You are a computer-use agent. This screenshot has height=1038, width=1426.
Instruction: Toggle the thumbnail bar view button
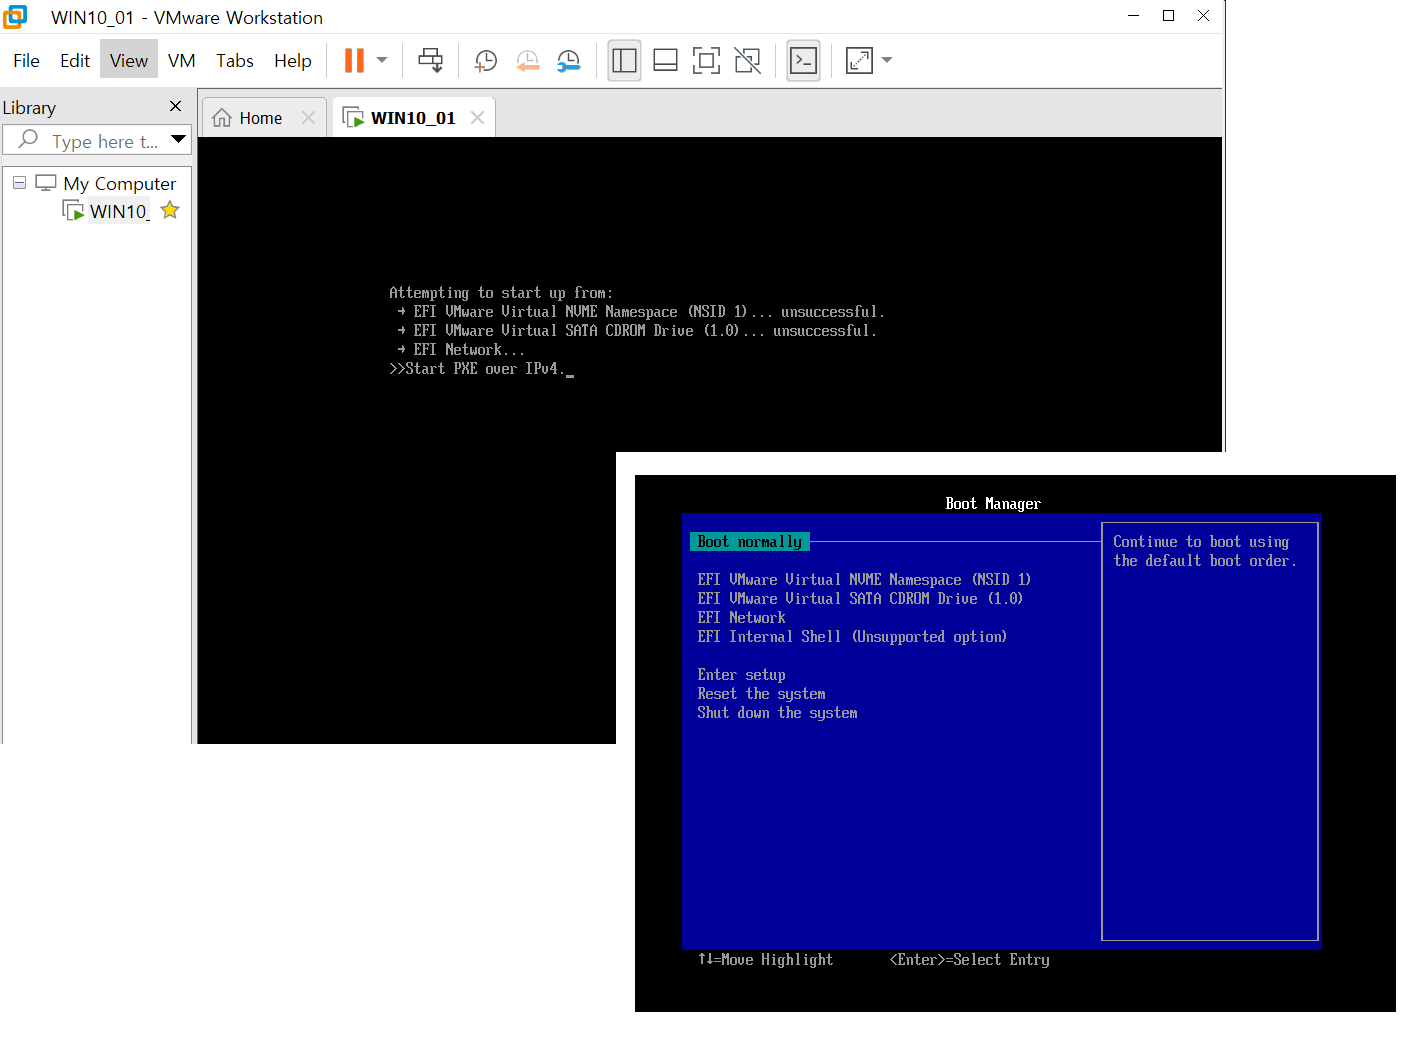665,61
